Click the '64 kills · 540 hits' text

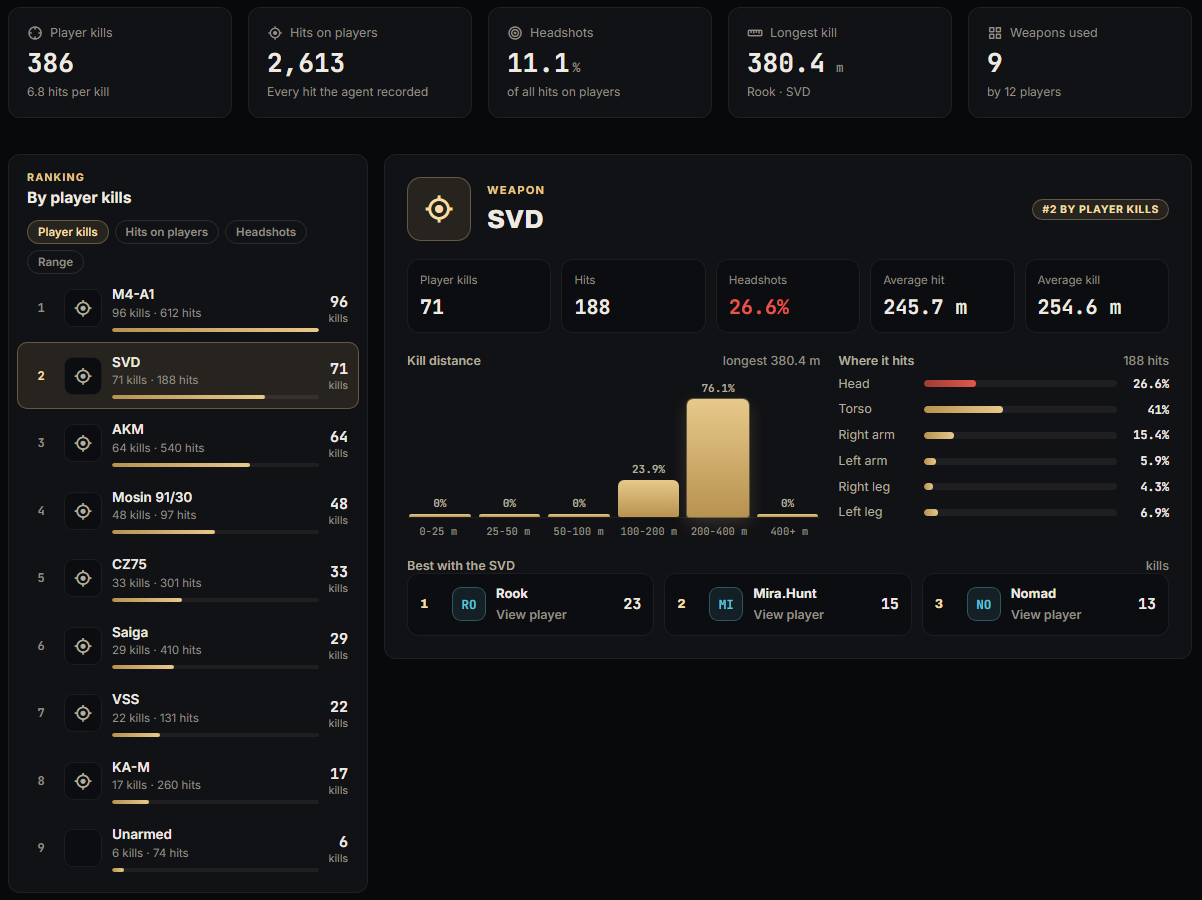(x=158, y=448)
